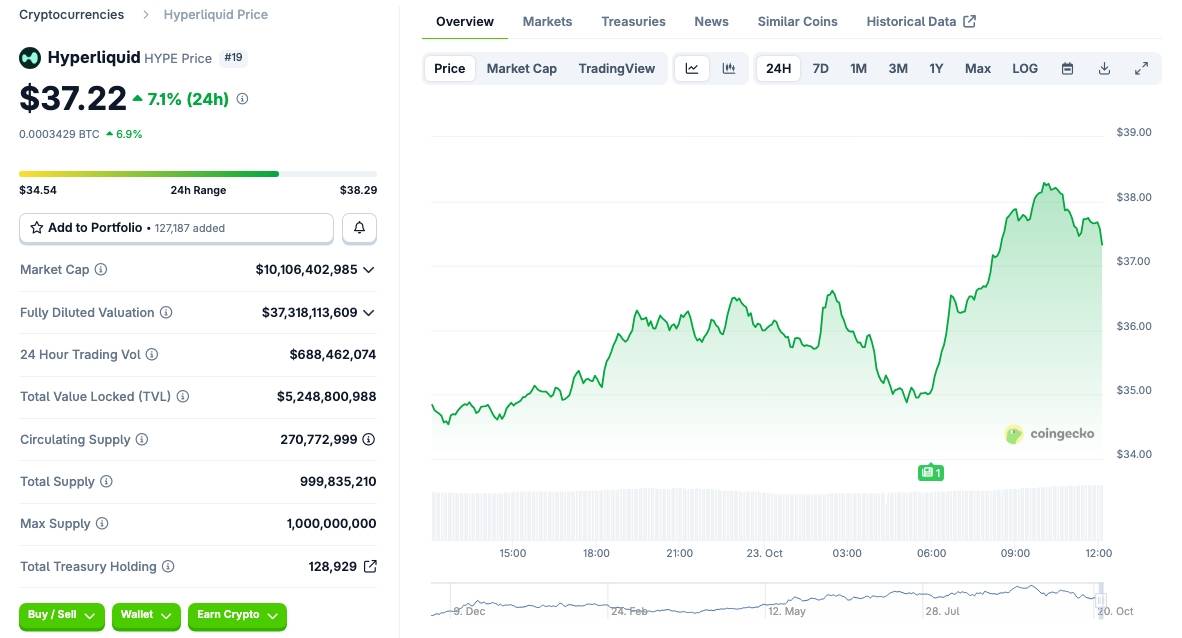Image resolution: width=1182 pixels, height=638 pixels.
Task: Click the price alert bell icon
Action: [359, 228]
